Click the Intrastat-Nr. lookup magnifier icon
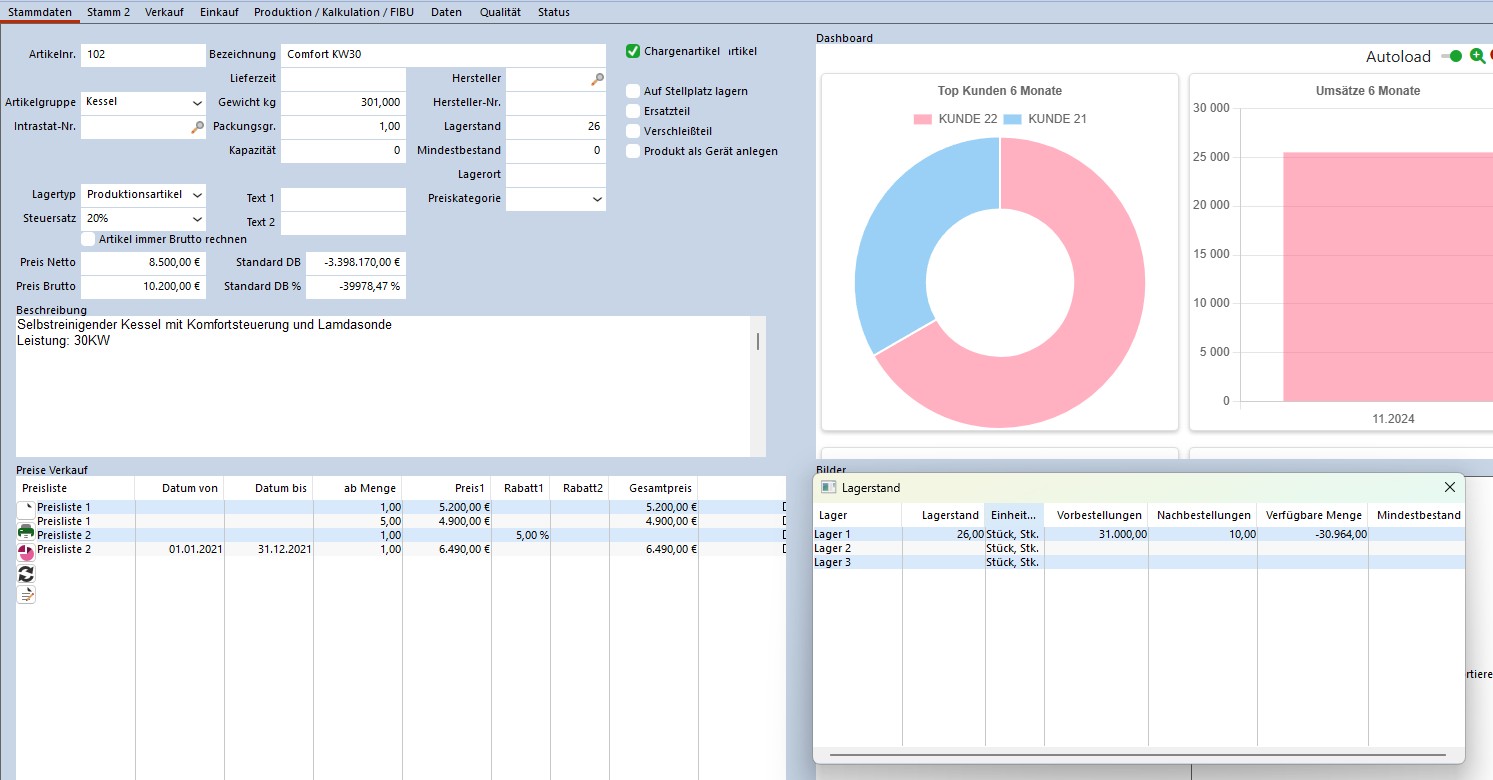Screen dimensions: 1493x780 197,127
